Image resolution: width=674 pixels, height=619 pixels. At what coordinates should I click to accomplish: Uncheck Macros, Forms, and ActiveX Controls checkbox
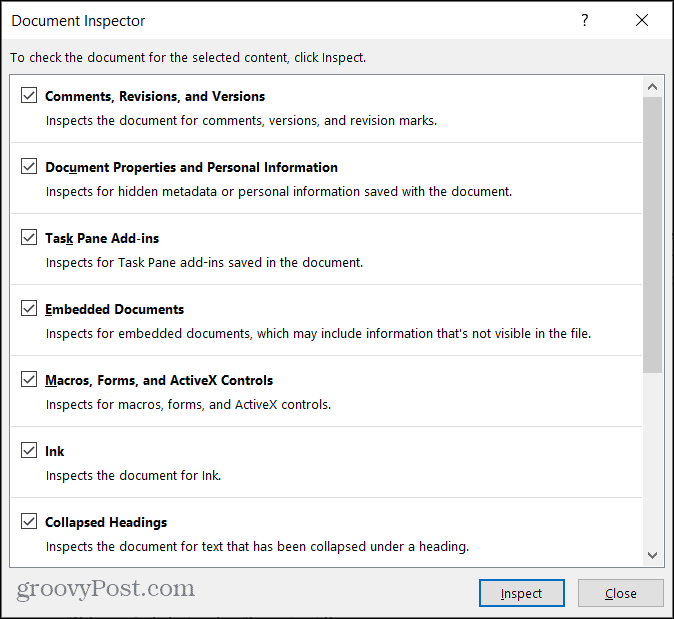pos(29,379)
